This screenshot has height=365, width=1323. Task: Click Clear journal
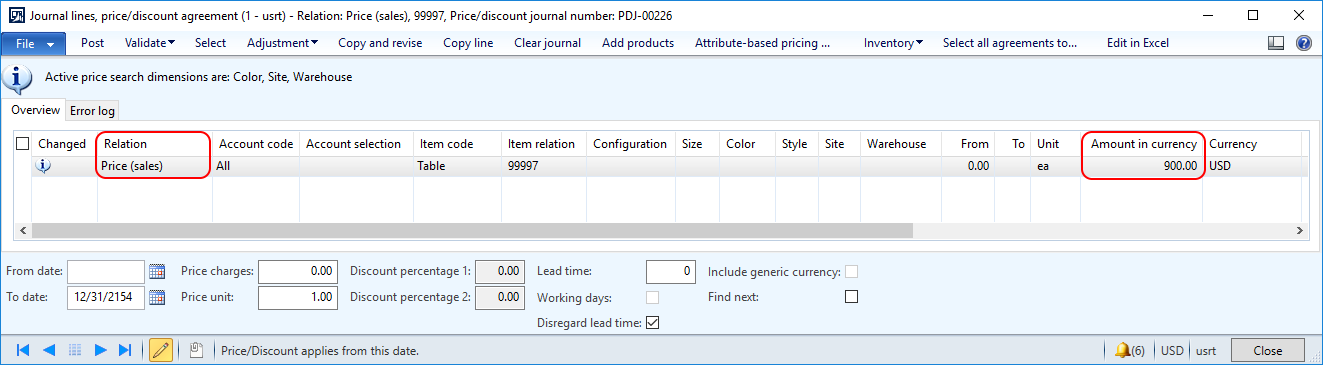(548, 43)
